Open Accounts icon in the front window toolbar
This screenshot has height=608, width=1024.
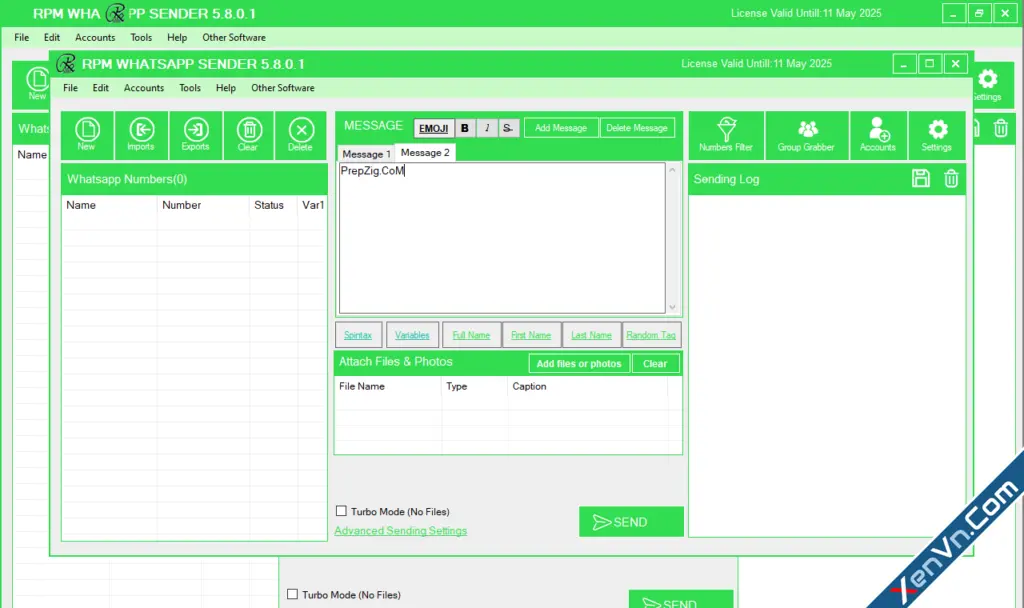878,135
